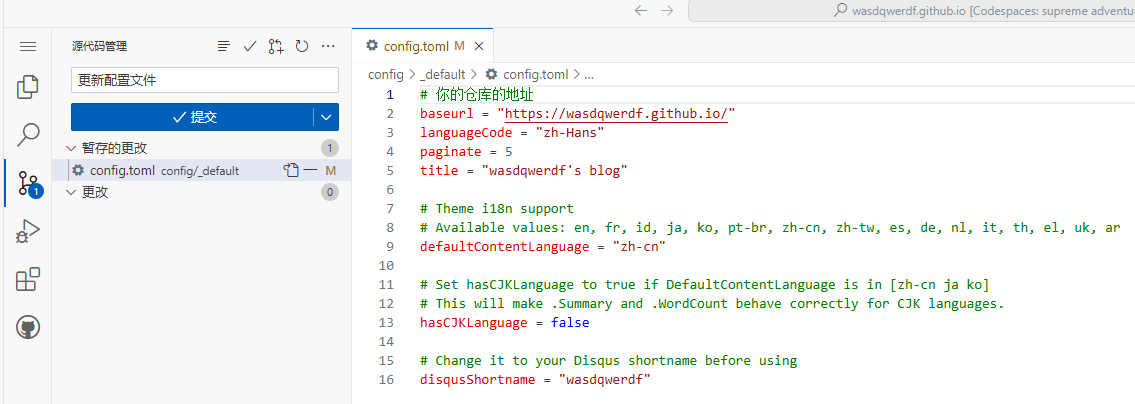Open config.toml file icon in staged row

click(x=291, y=170)
